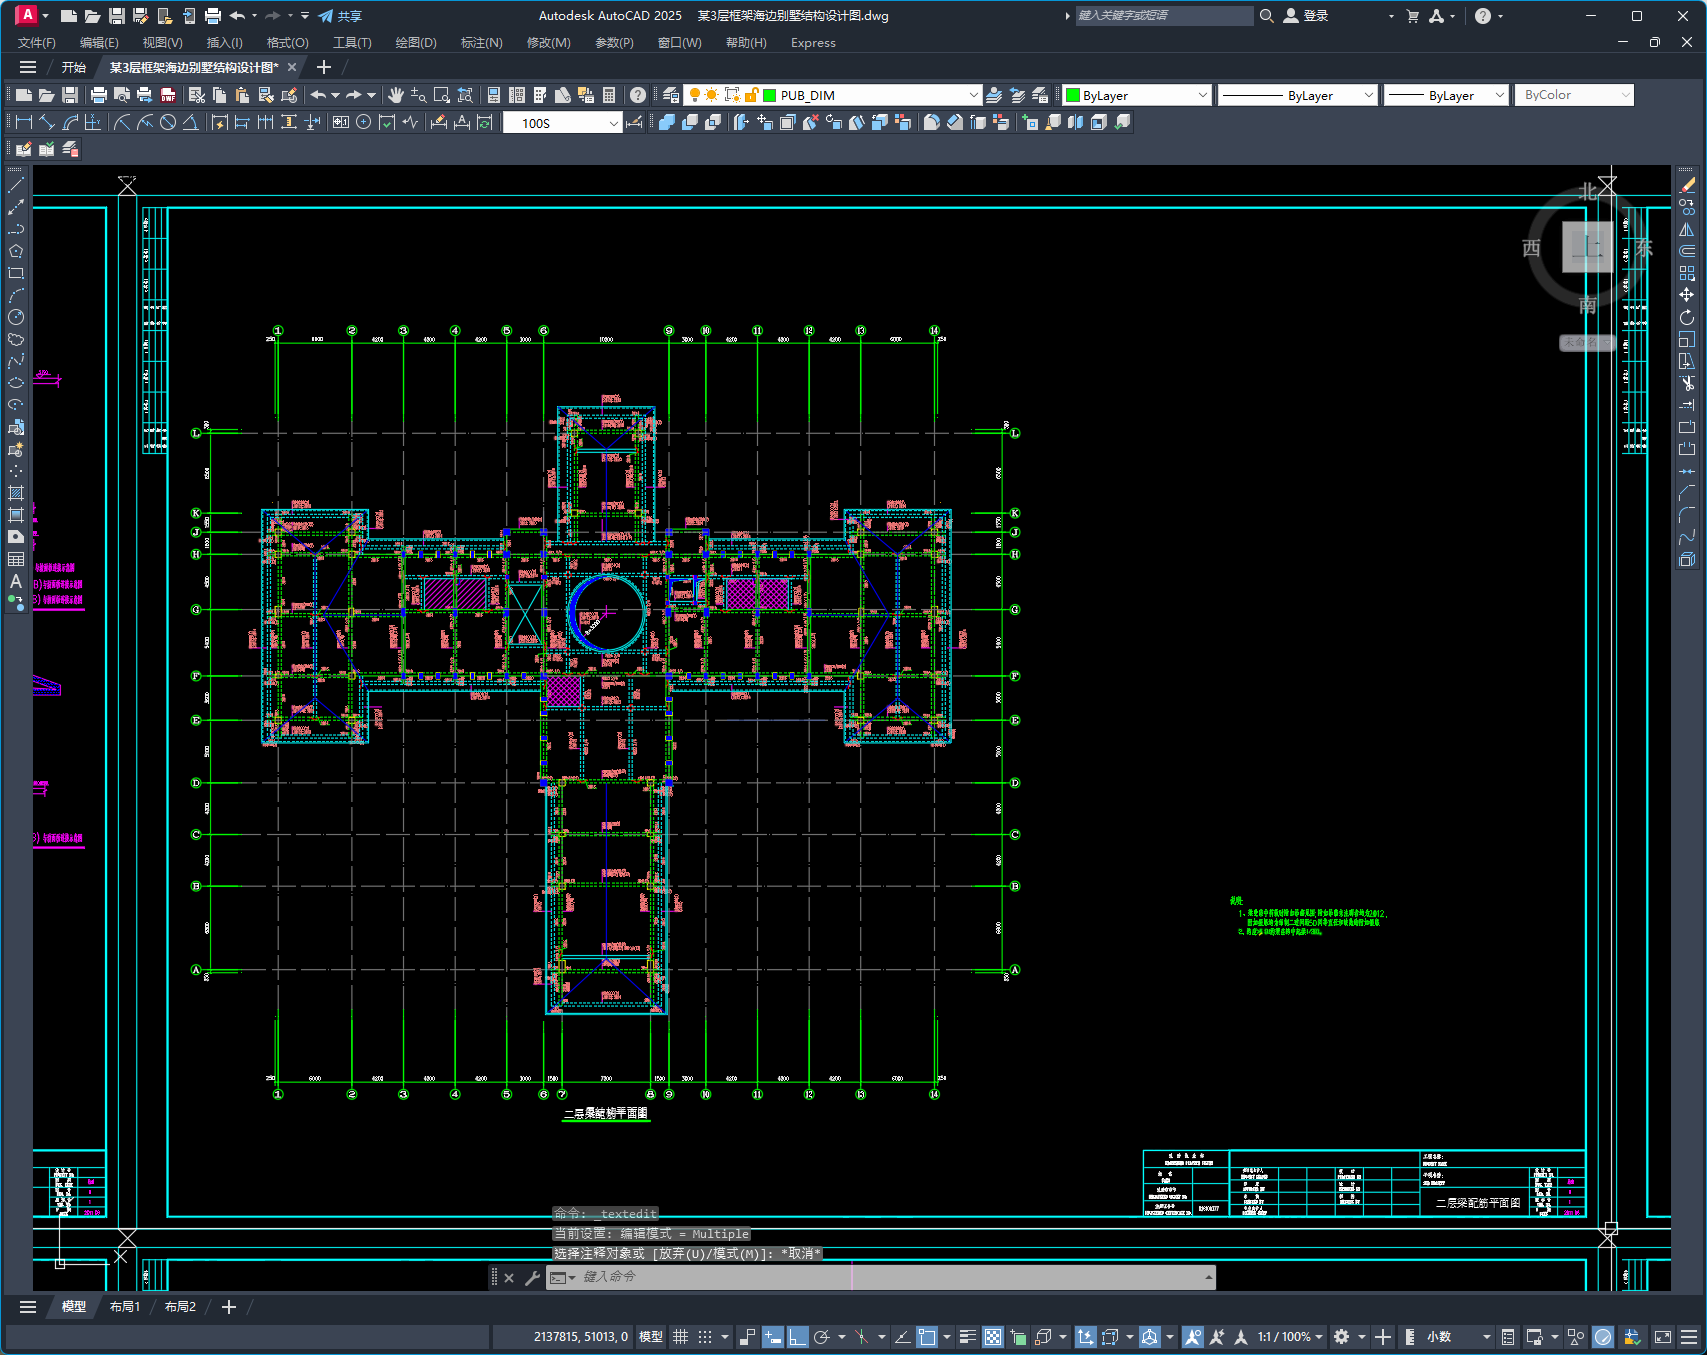The image size is (1707, 1355).
Task: Toggle the drawing grid display
Action: point(681,1337)
